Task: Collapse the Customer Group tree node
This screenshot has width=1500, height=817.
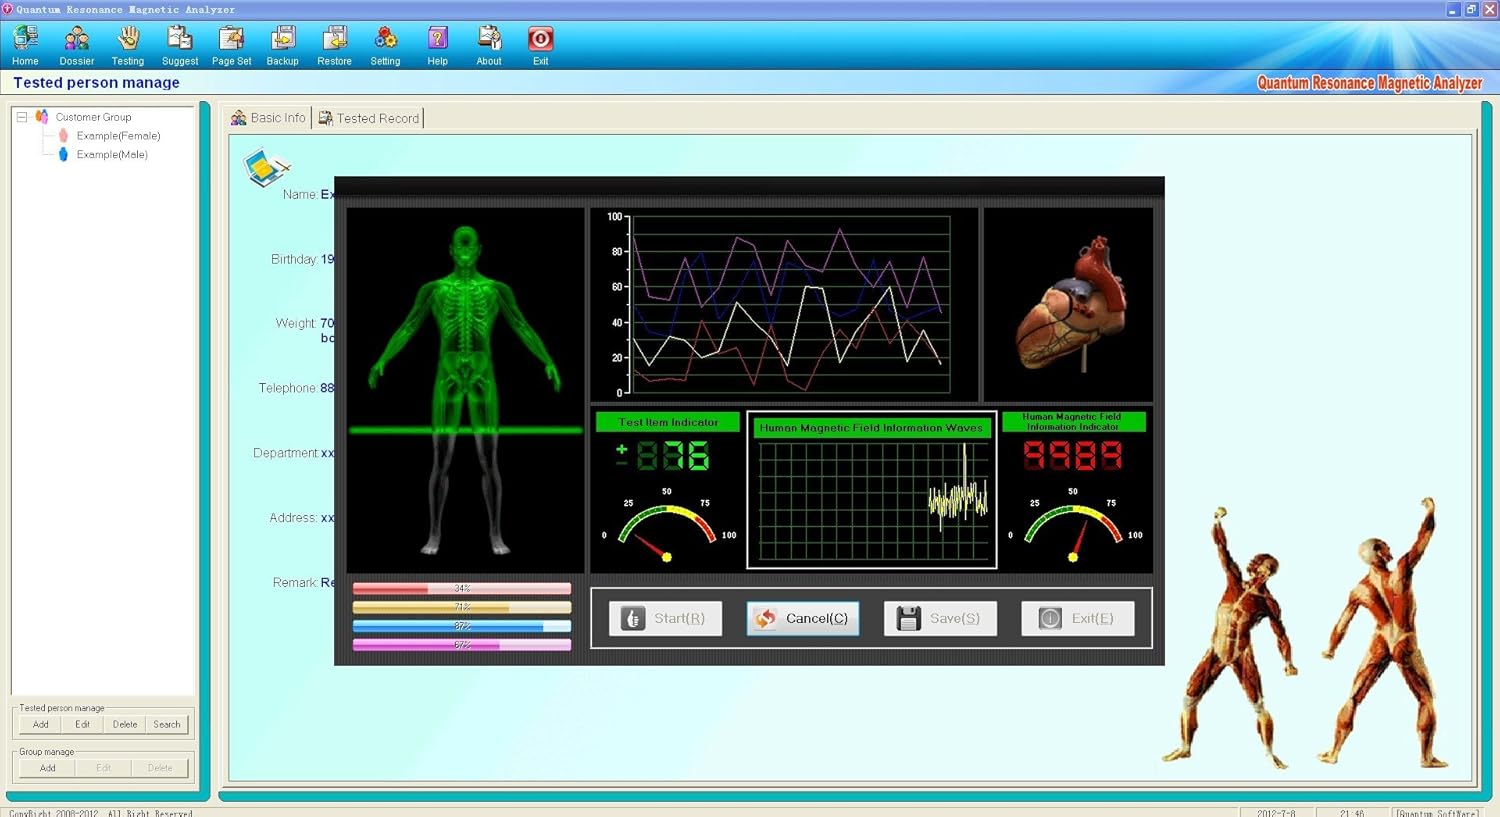Action: point(21,117)
